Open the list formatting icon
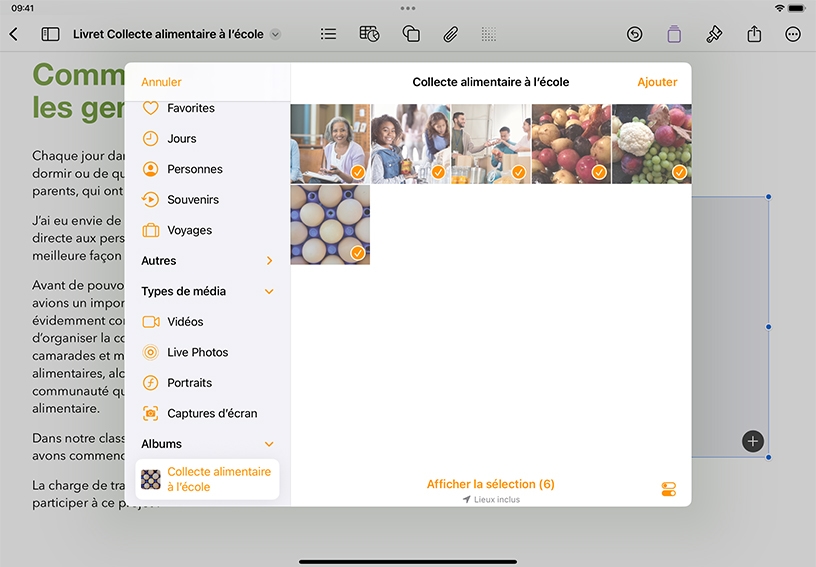Screen dimensions: 816x567 [x=328, y=34]
